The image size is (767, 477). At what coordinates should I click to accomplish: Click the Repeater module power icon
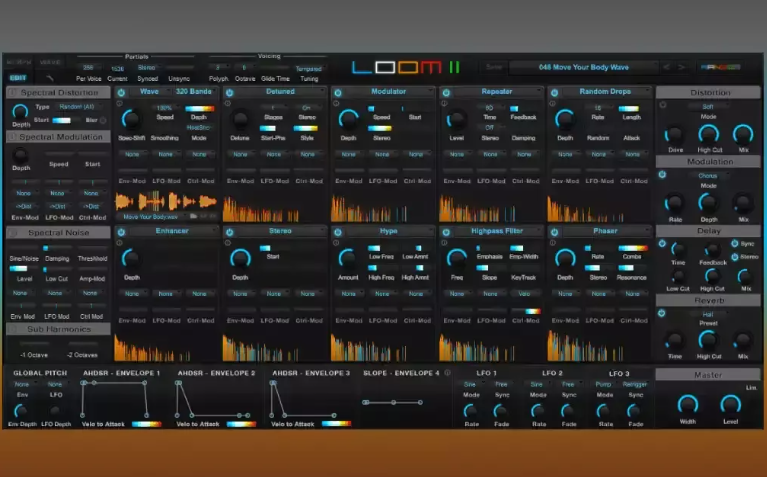pos(445,92)
